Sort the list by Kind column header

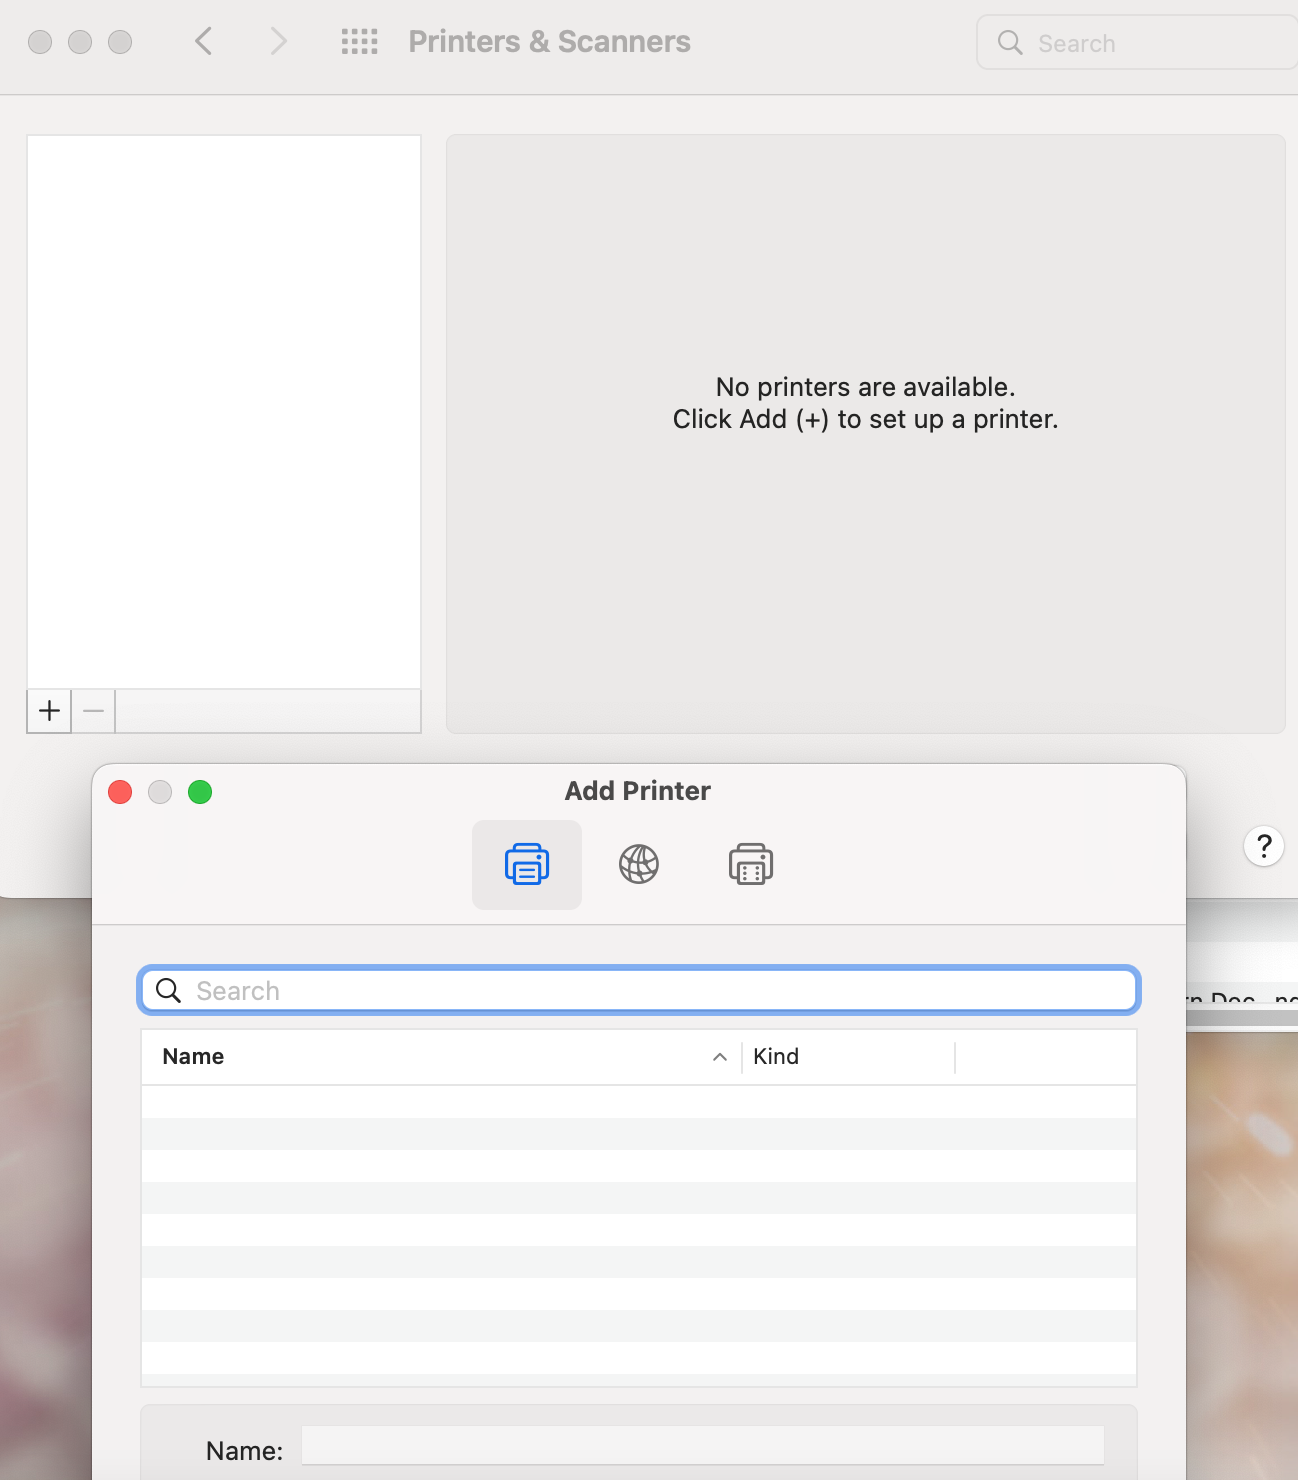[776, 1057]
